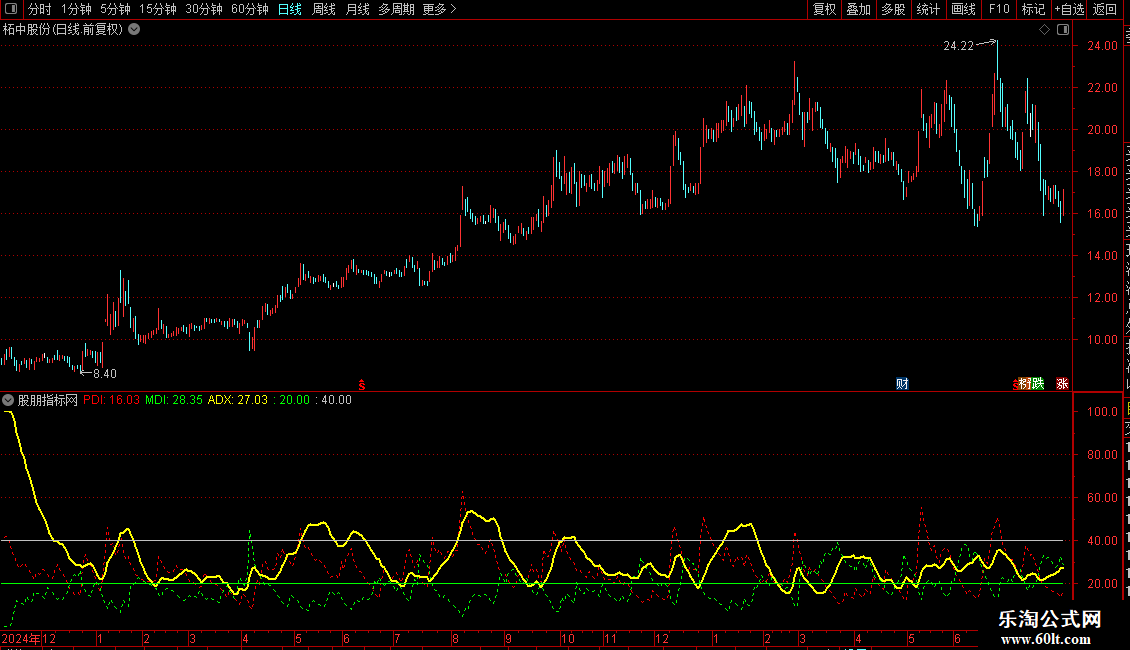Viewport: 1130px width, 650px height.
Task: Click 24.00 on the price axis
Action: tap(1103, 46)
